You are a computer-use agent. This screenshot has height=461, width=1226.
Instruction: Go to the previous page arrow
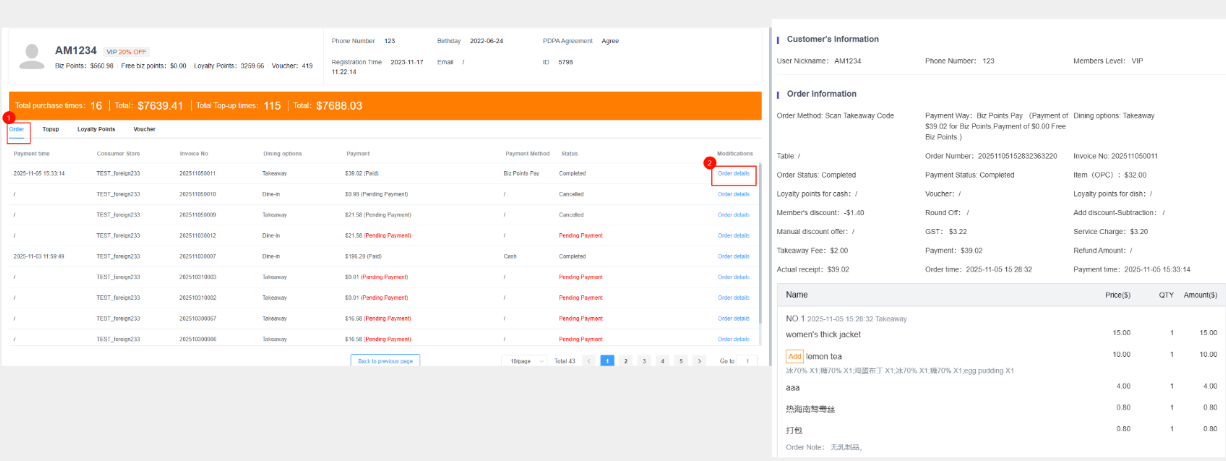588,360
